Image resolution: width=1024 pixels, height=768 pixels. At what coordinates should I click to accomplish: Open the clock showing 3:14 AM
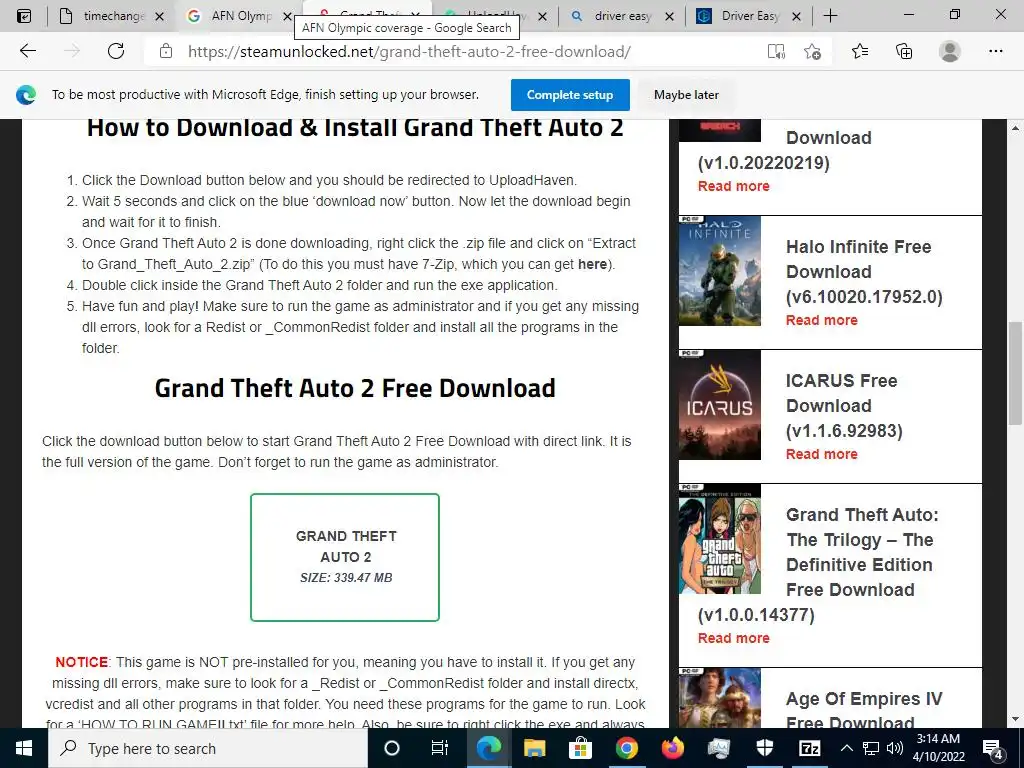pyautogui.click(x=938, y=748)
